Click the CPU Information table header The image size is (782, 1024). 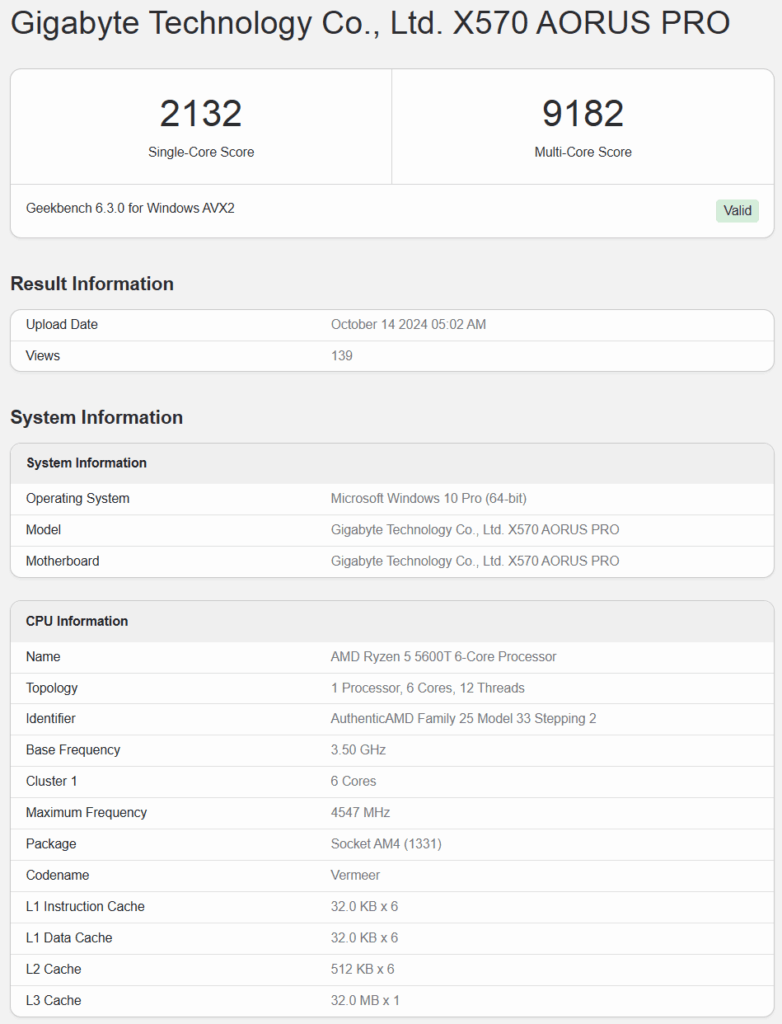(77, 621)
